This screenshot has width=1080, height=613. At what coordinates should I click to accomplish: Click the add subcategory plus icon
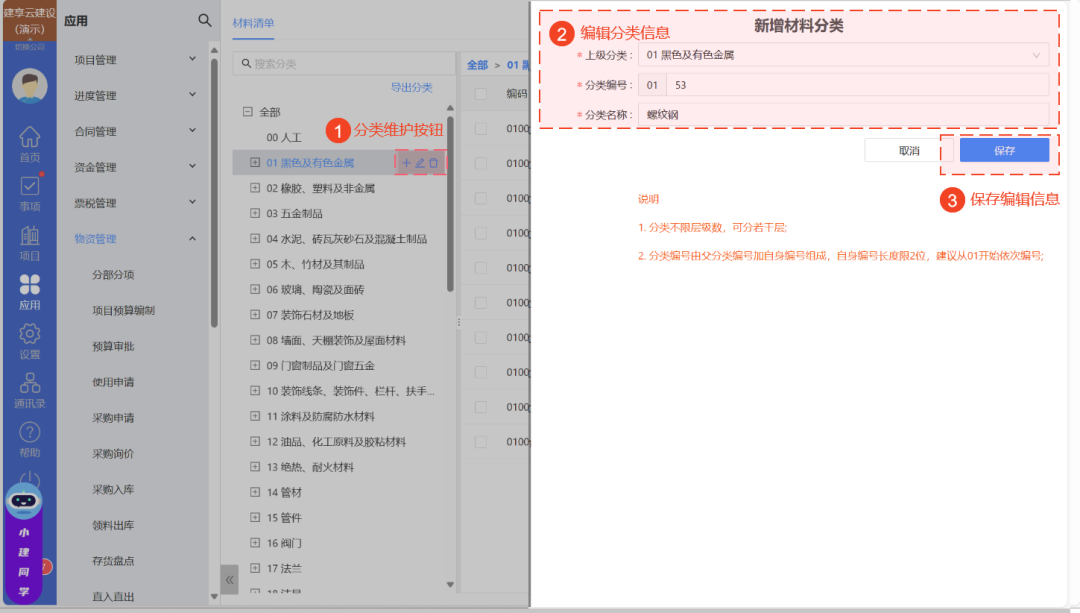coord(406,162)
